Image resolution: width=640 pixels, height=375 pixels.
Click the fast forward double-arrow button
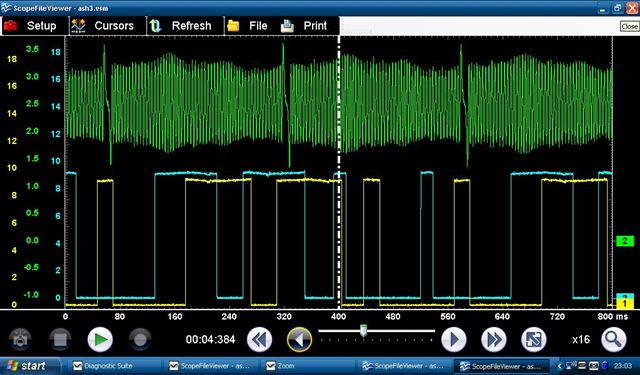tap(494, 339)
